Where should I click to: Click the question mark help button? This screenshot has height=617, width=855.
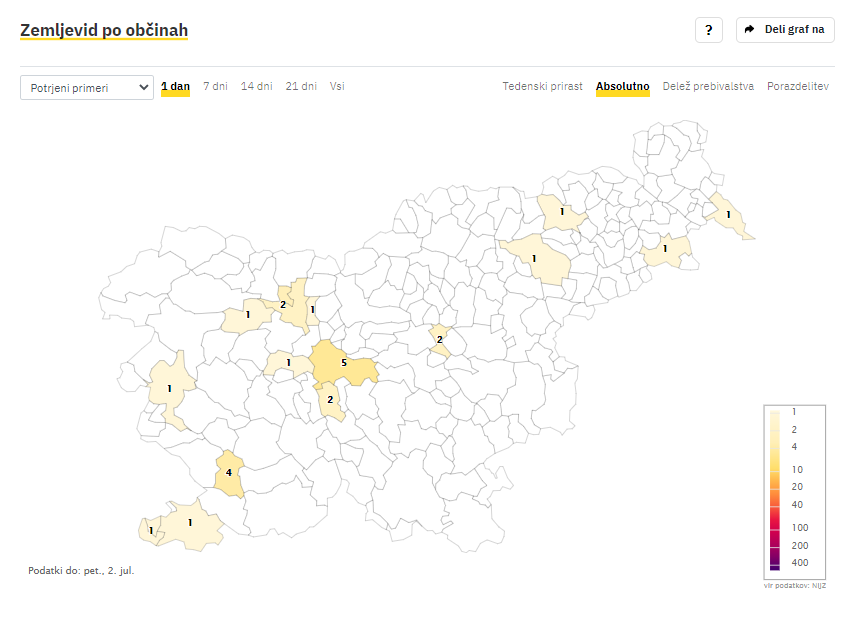(708, 30)
